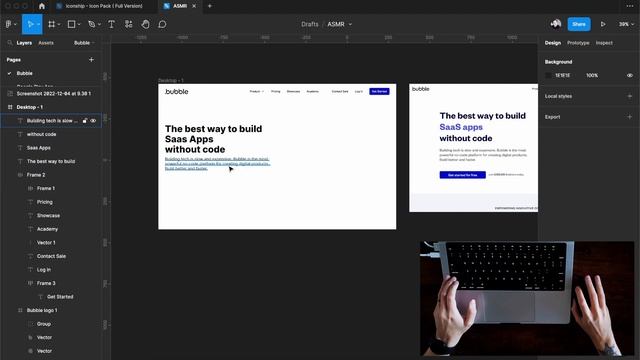This screenshot has width=640, height=360.
Task: Open the ASMR file name dropdown
Action: pos(350,24)
